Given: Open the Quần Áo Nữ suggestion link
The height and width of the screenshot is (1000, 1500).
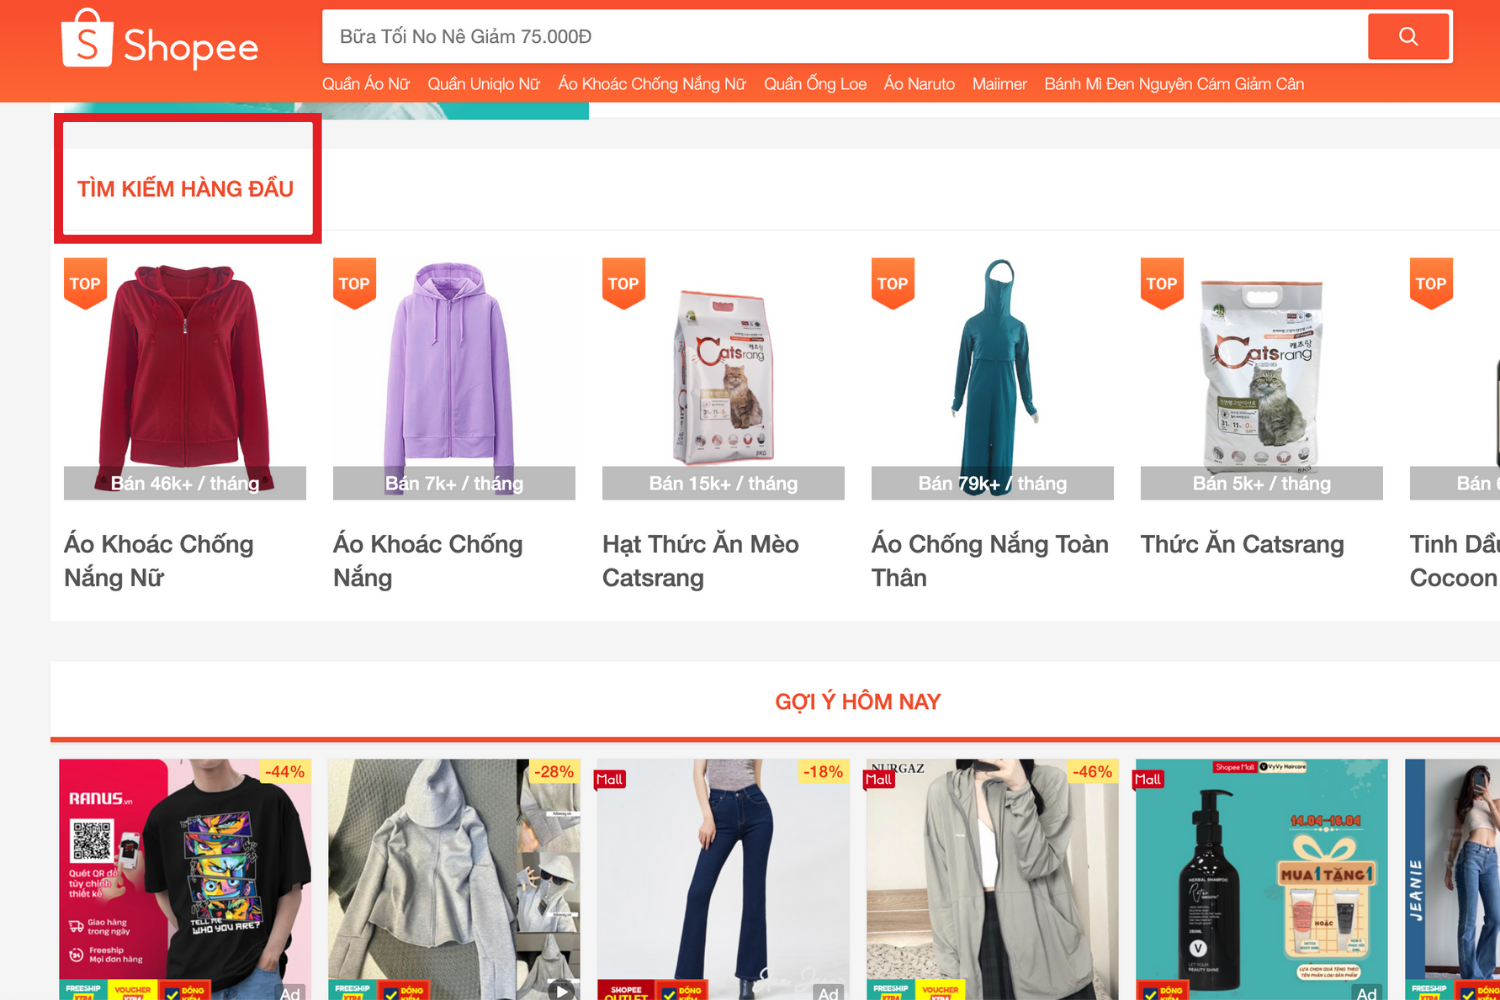Looking at the screenshot, I should click(x=366, y=84).
